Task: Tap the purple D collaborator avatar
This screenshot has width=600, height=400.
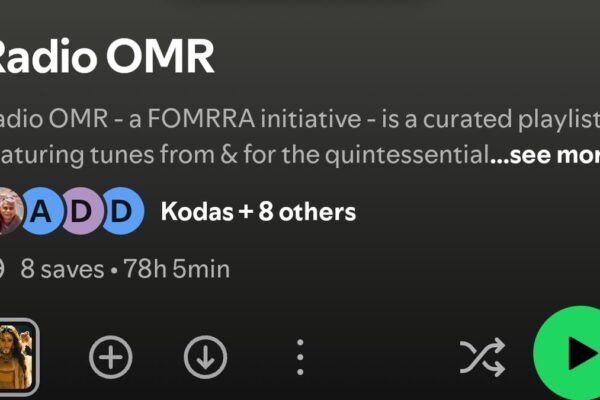Action: click(x=82, y=211)
